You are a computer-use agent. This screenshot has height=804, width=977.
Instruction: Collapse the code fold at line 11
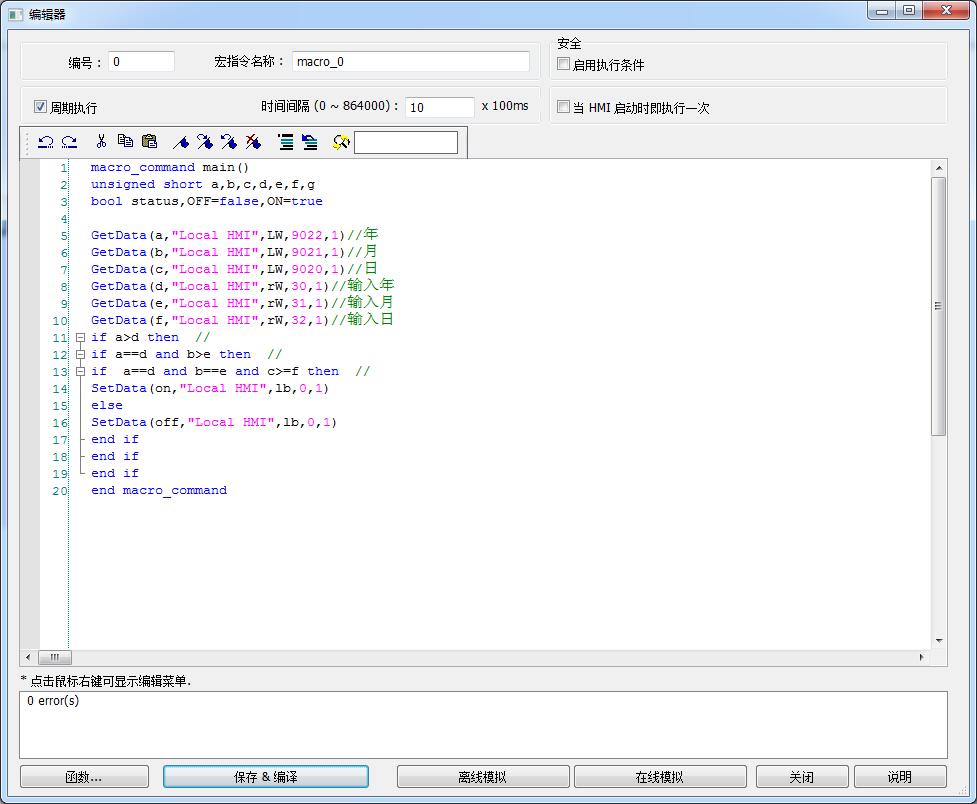tap(80, 338)
